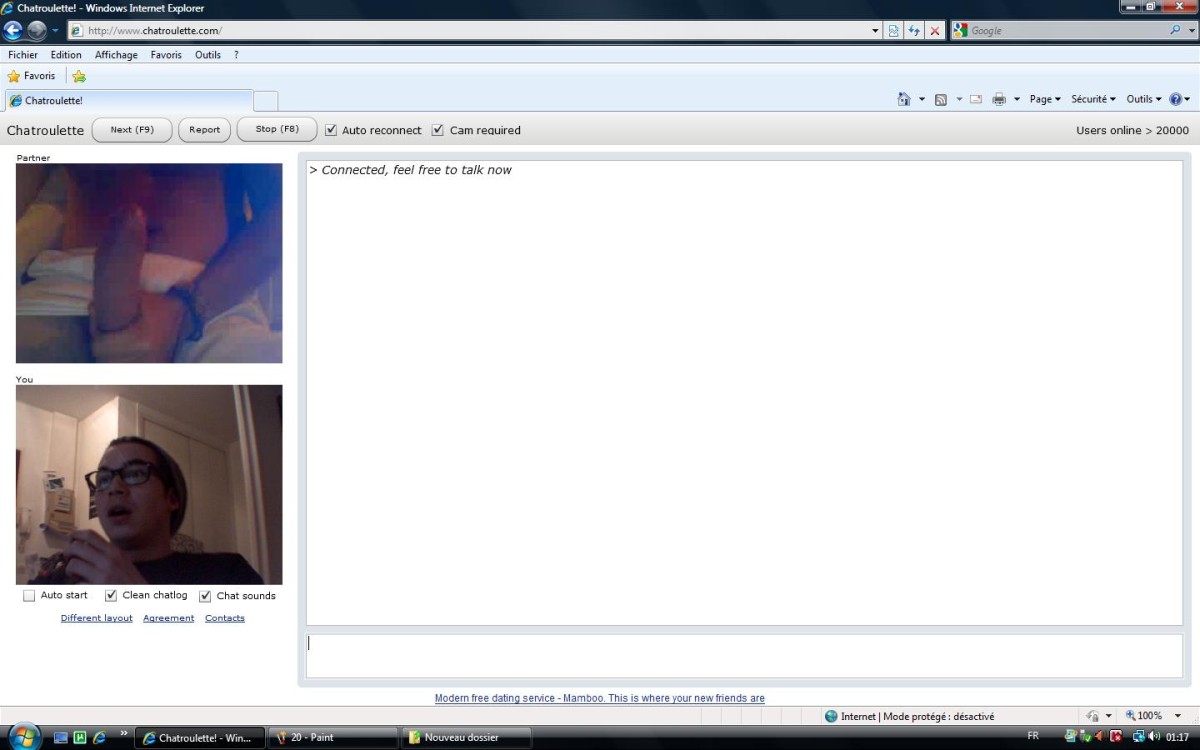Launch the green quick launch icon
The height and width of the screenshot is (750, 1200).
[x=80, y=738]
